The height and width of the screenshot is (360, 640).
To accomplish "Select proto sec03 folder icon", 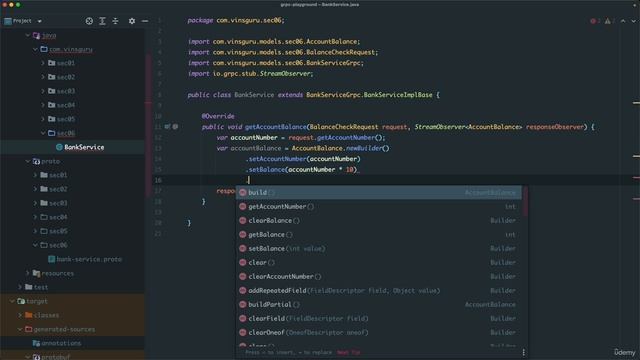I will (x=44, y=203).
